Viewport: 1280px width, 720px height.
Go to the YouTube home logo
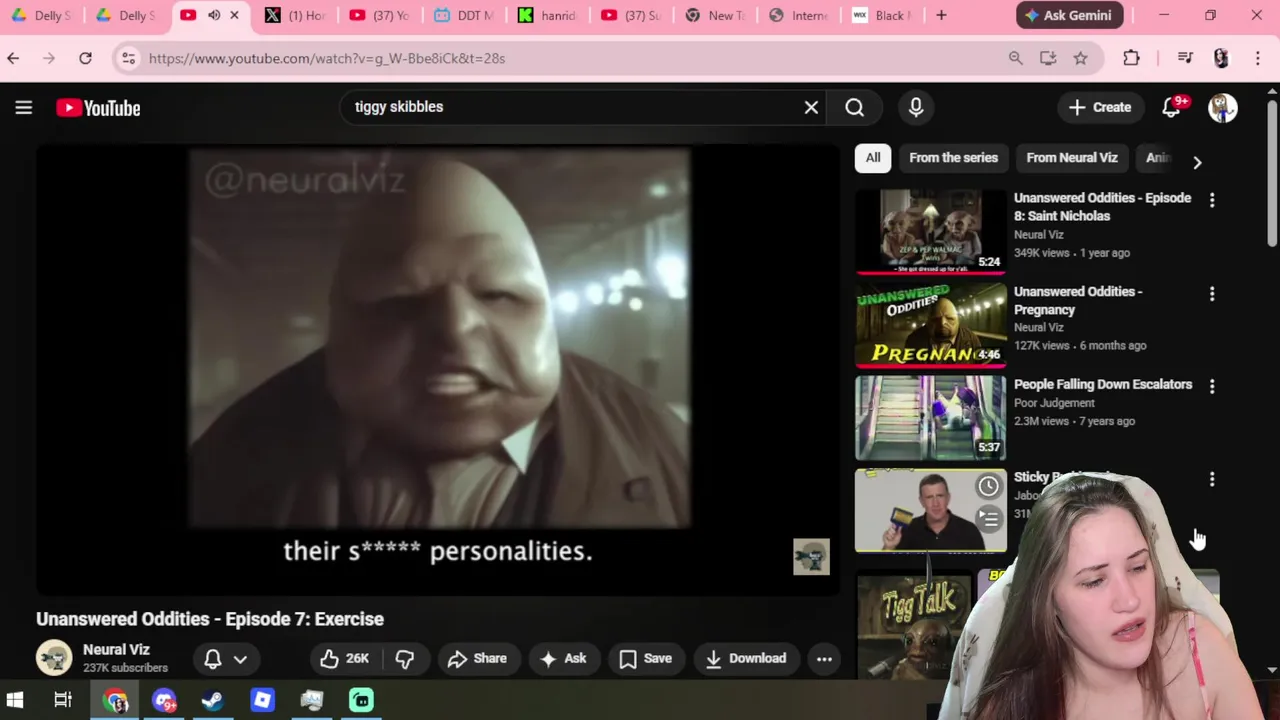point(98,108)
